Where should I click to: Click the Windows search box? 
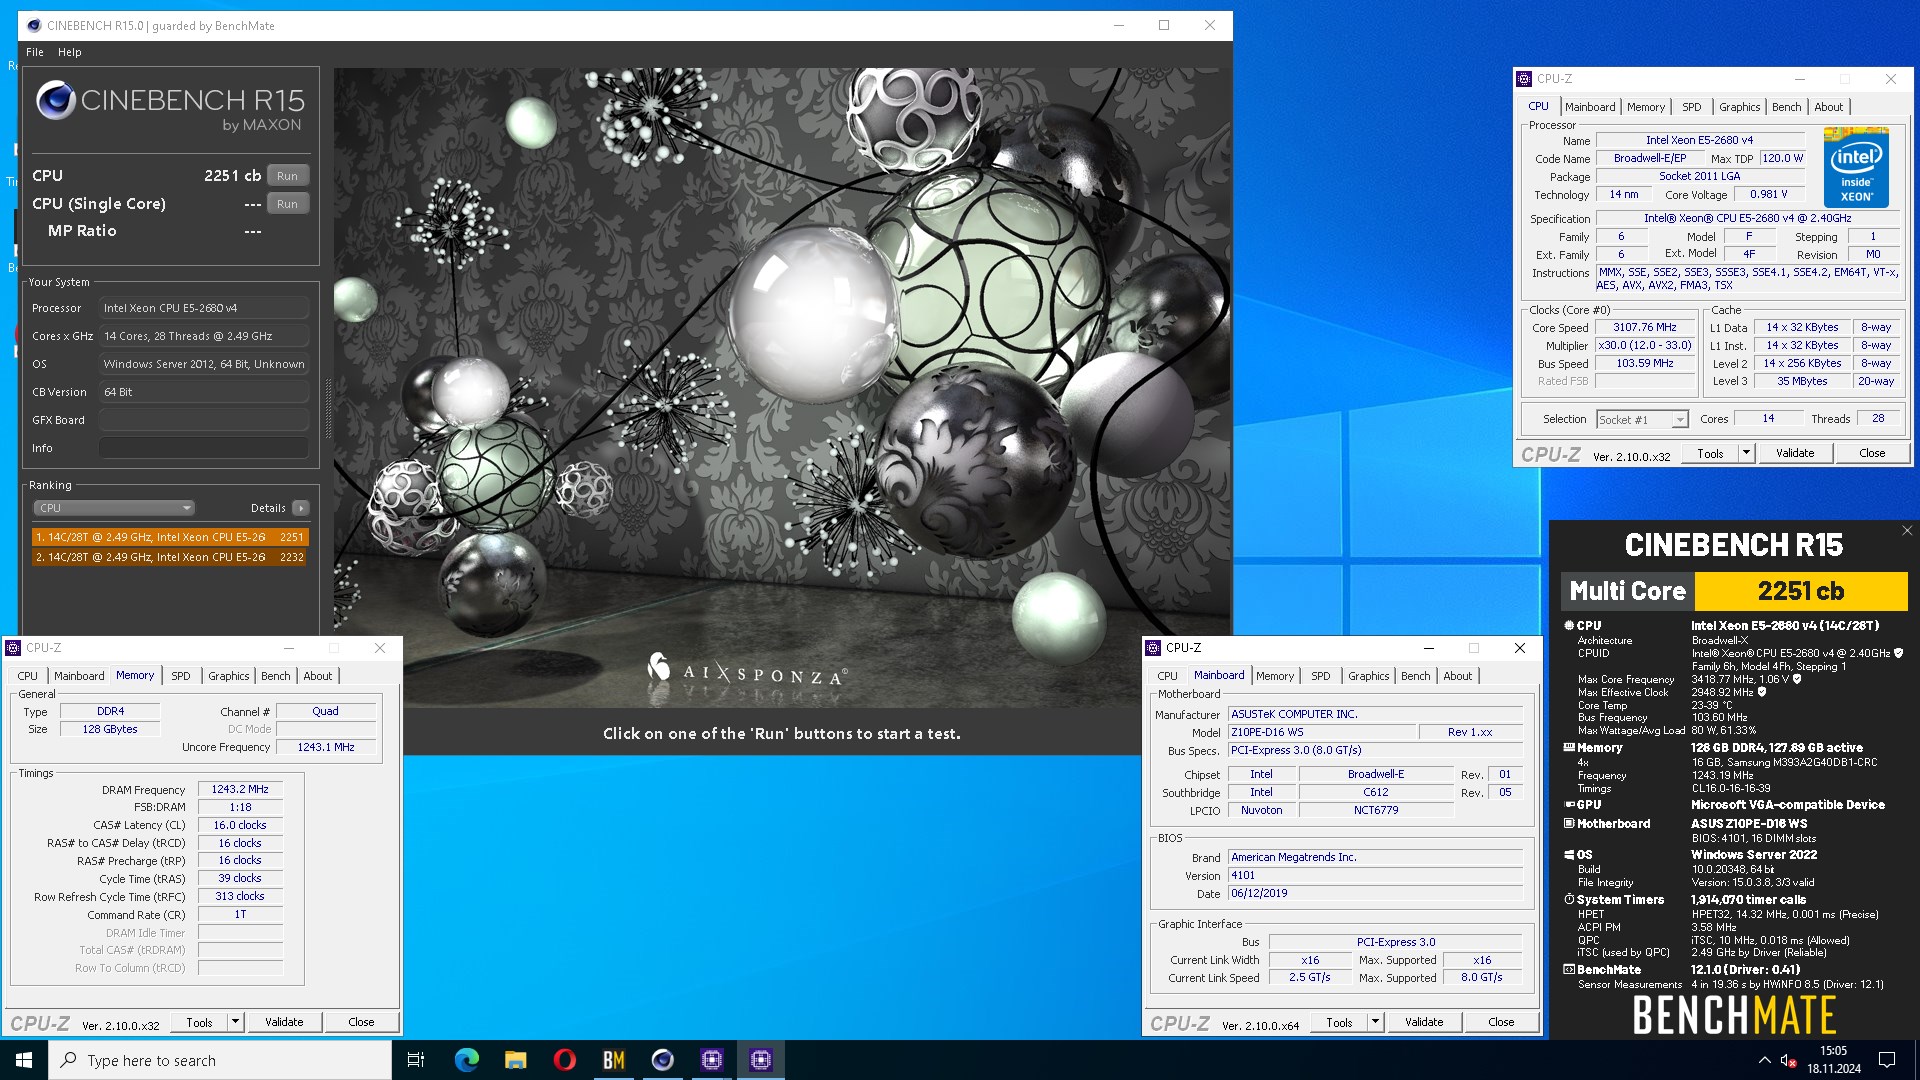220,1060
